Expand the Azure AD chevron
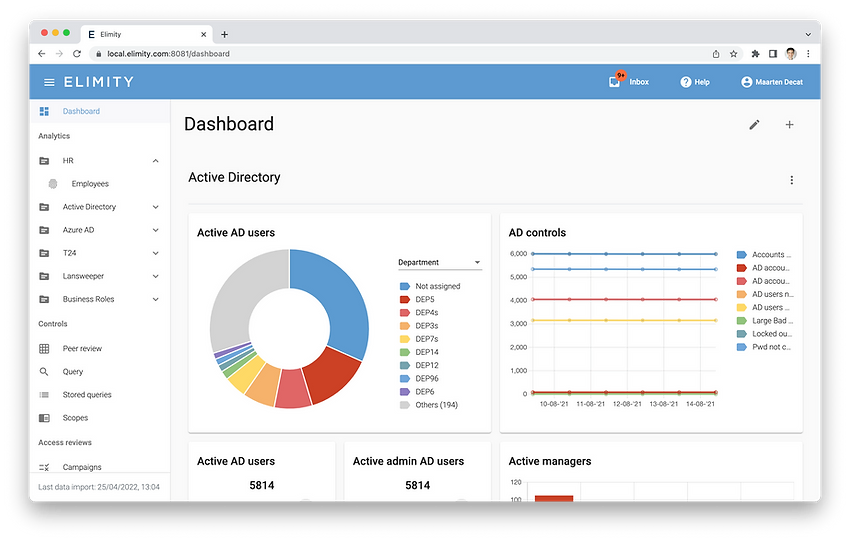This screenshot has width=850, height=542. (156, 230)
